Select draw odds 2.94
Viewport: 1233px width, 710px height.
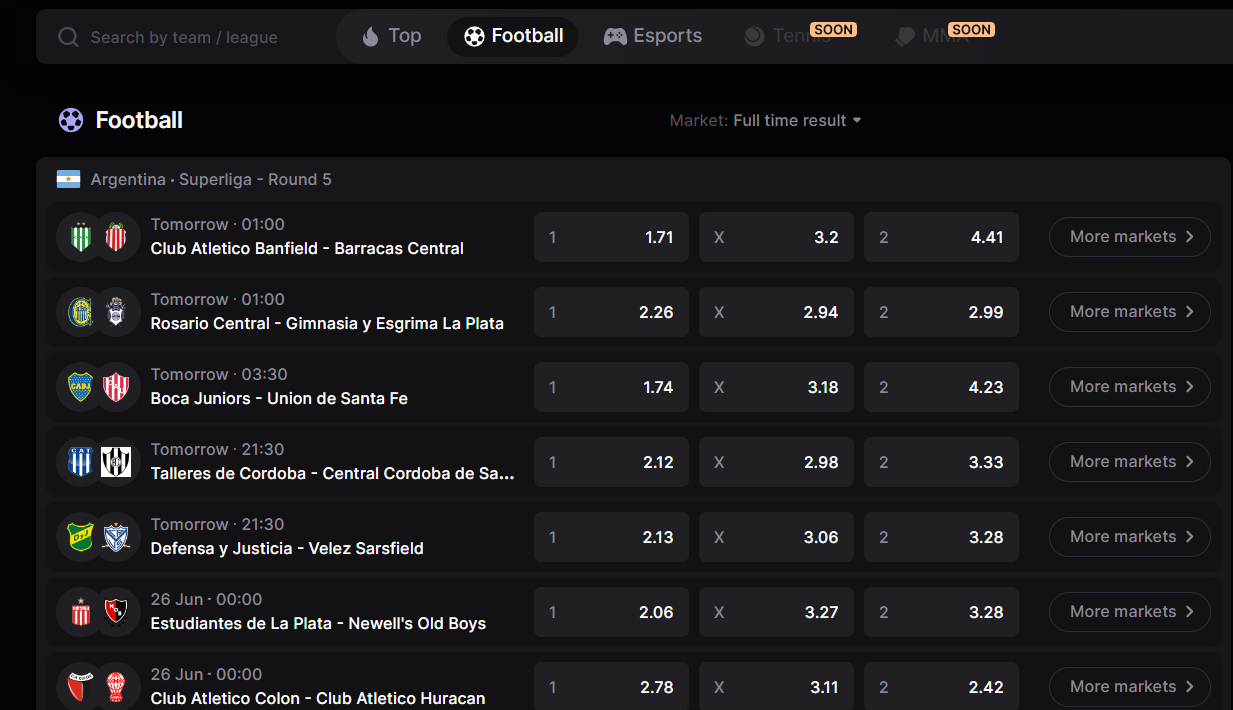coord(776,312)
